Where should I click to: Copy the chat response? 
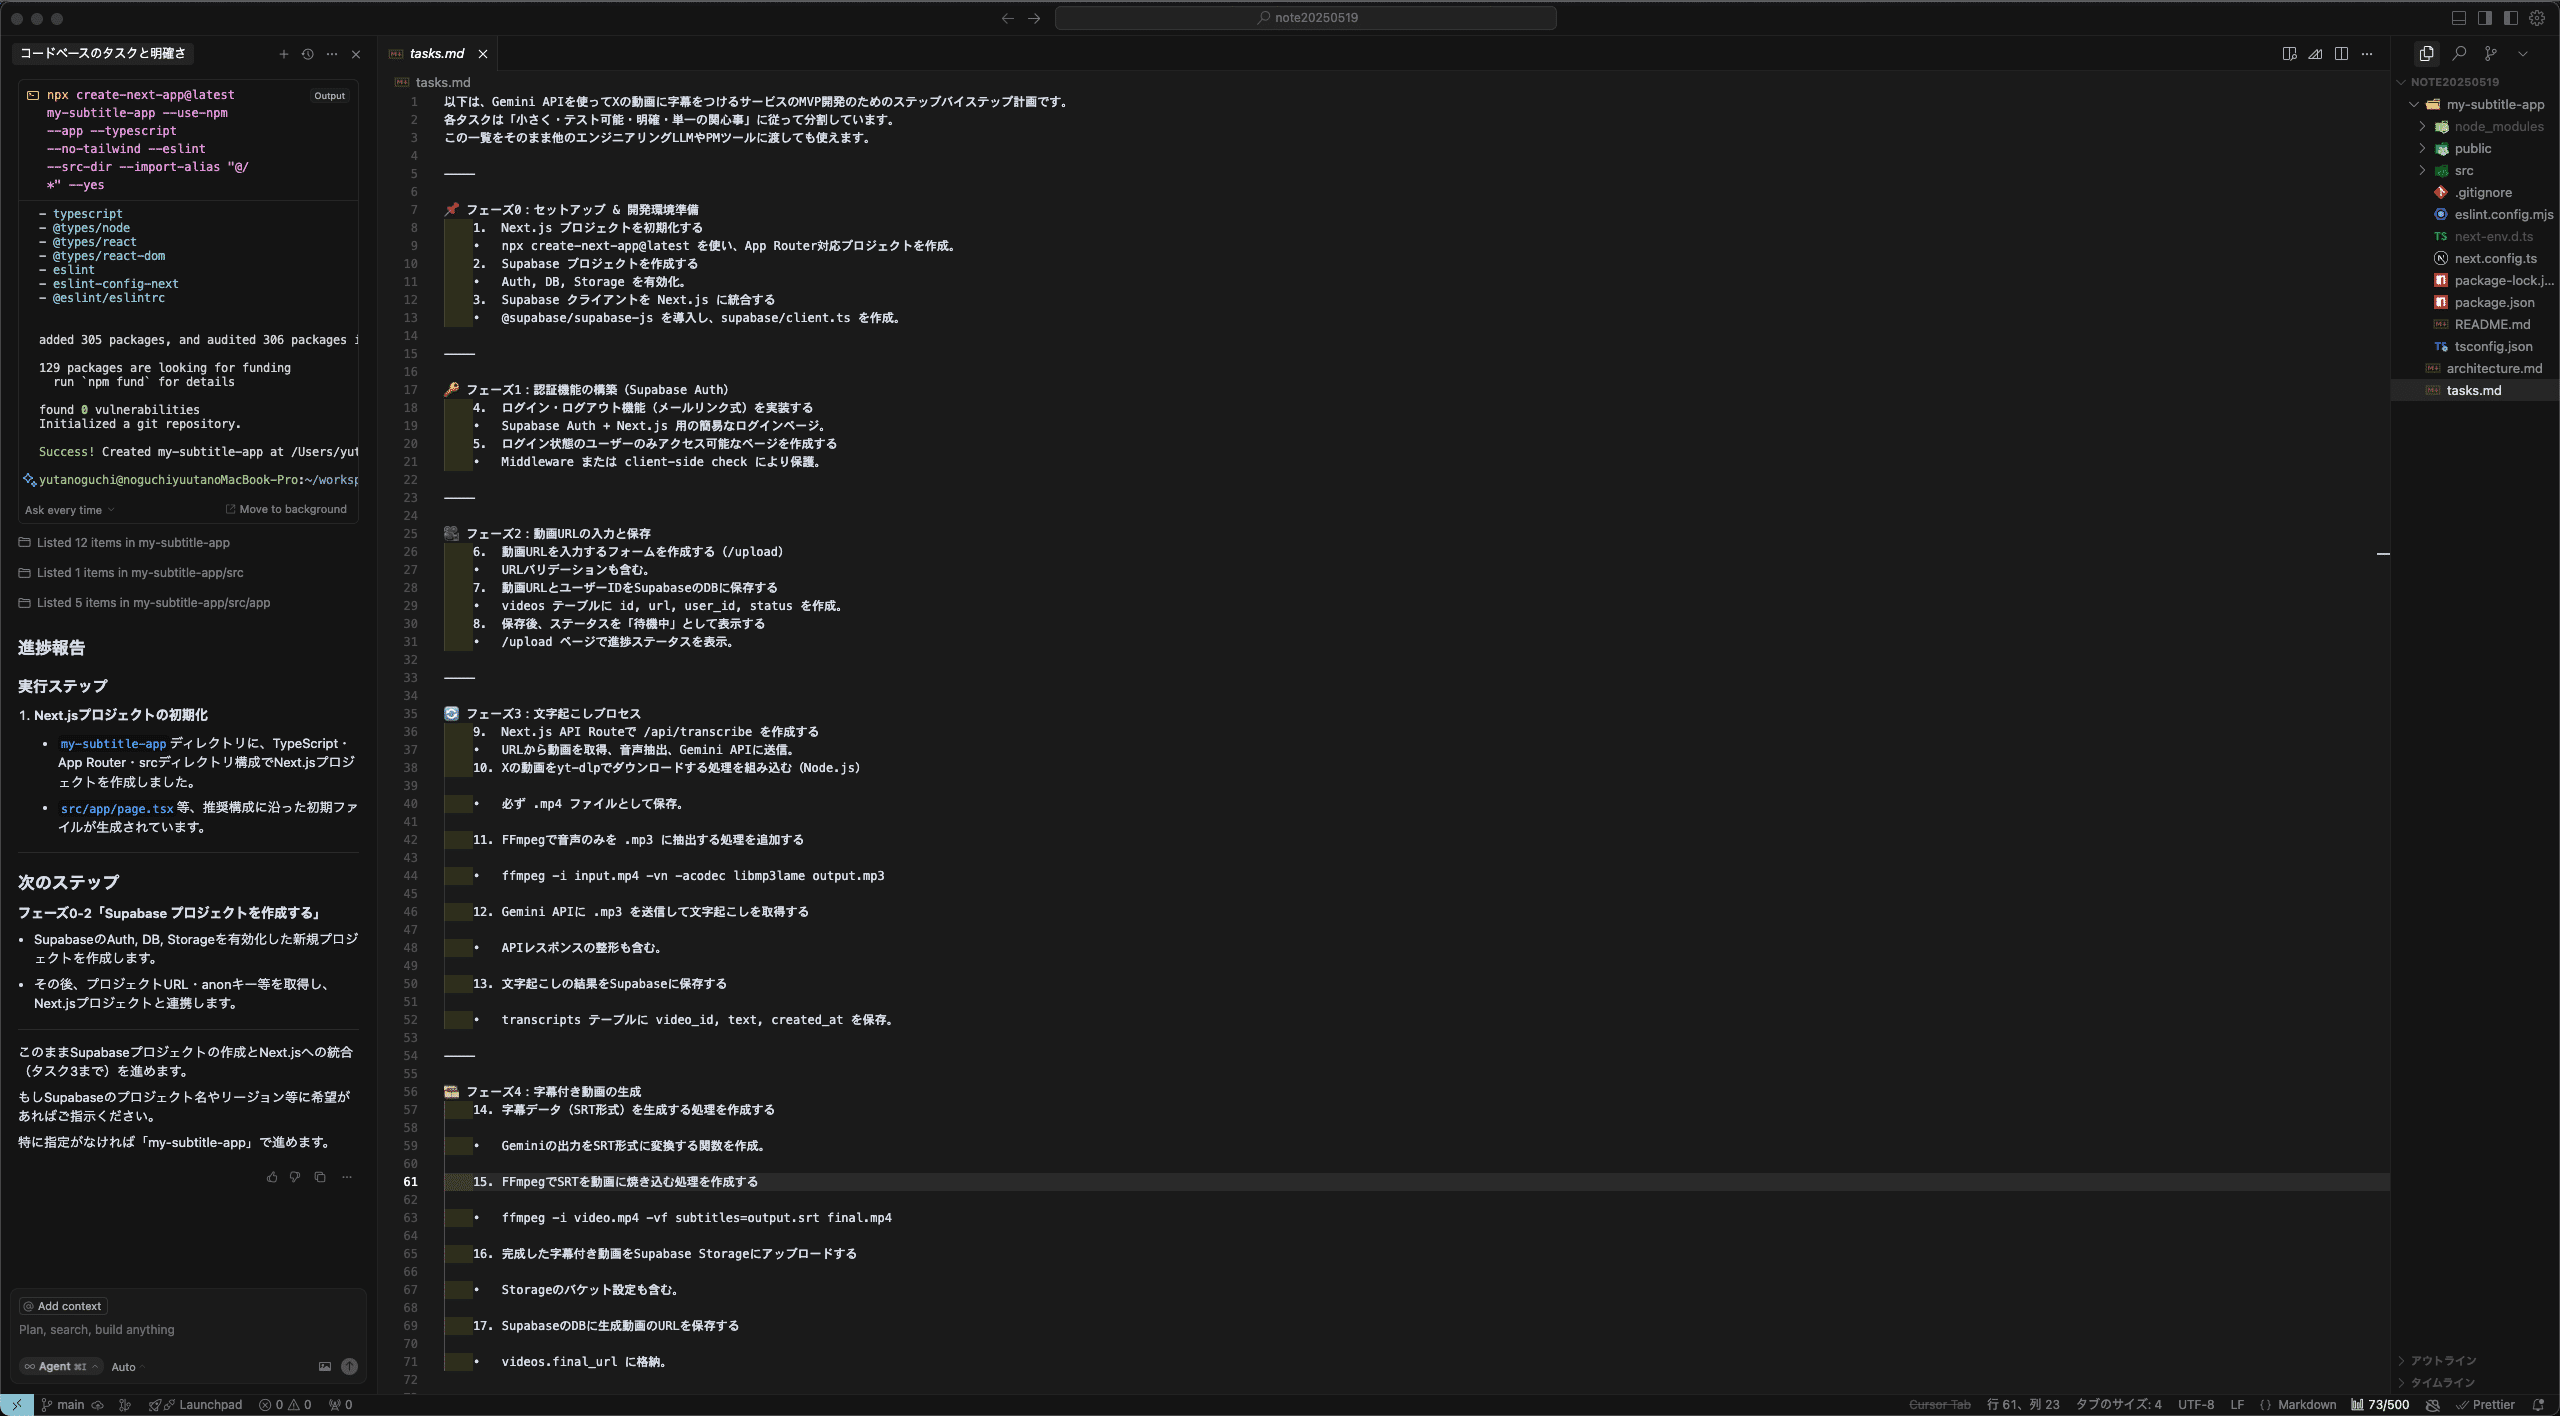pos(320,1177)
